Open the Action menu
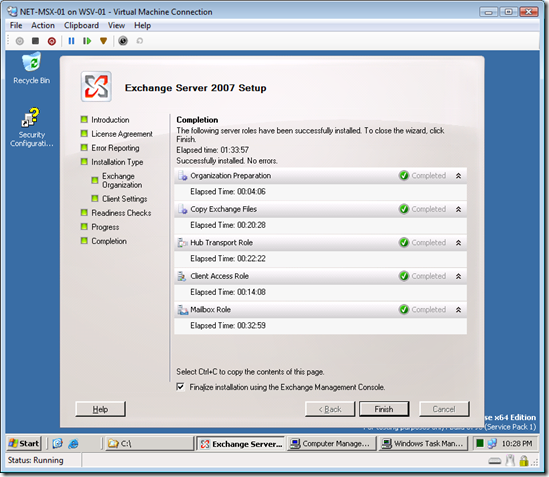The width and height of the screenshot is (549, 477). (x=43, y=26)
